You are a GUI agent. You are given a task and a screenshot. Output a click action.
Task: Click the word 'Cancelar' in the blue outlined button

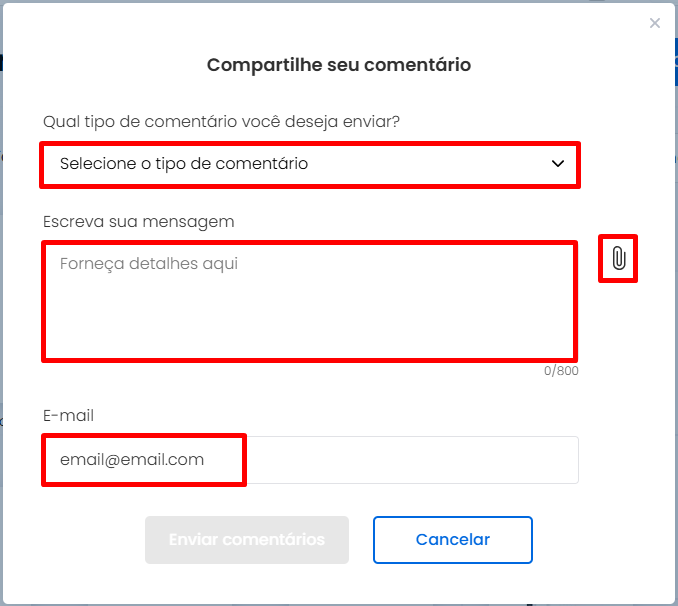click(x=453, y=539)
